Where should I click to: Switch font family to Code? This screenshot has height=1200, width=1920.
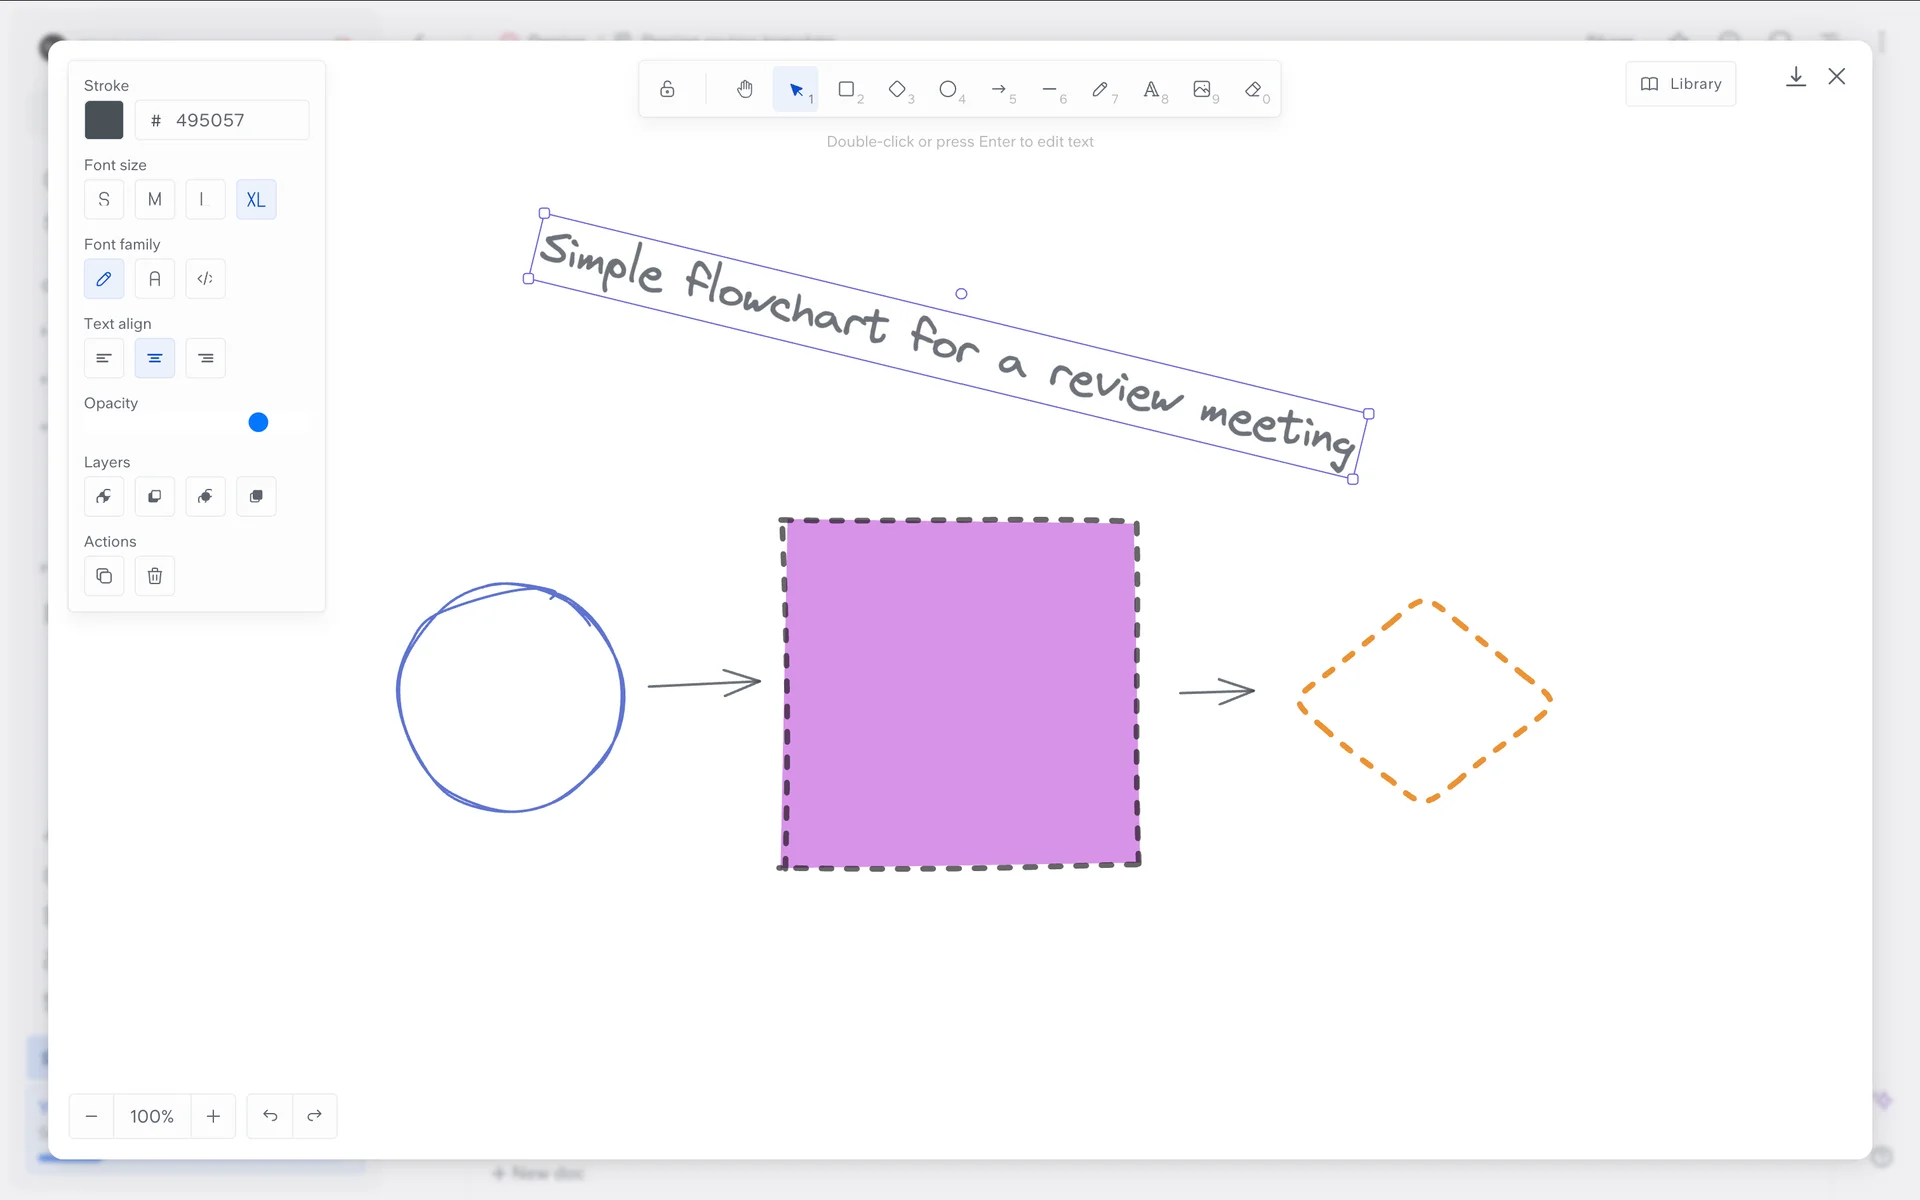pyautogui.click(x=205, y=279)
